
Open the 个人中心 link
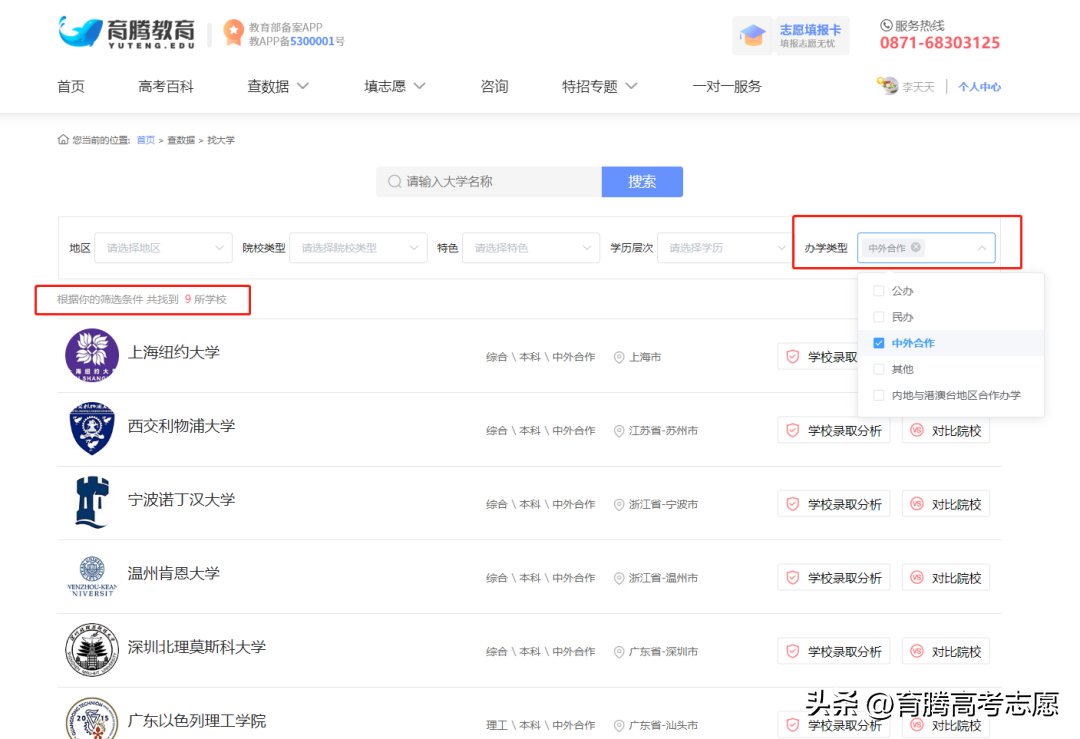978,87
